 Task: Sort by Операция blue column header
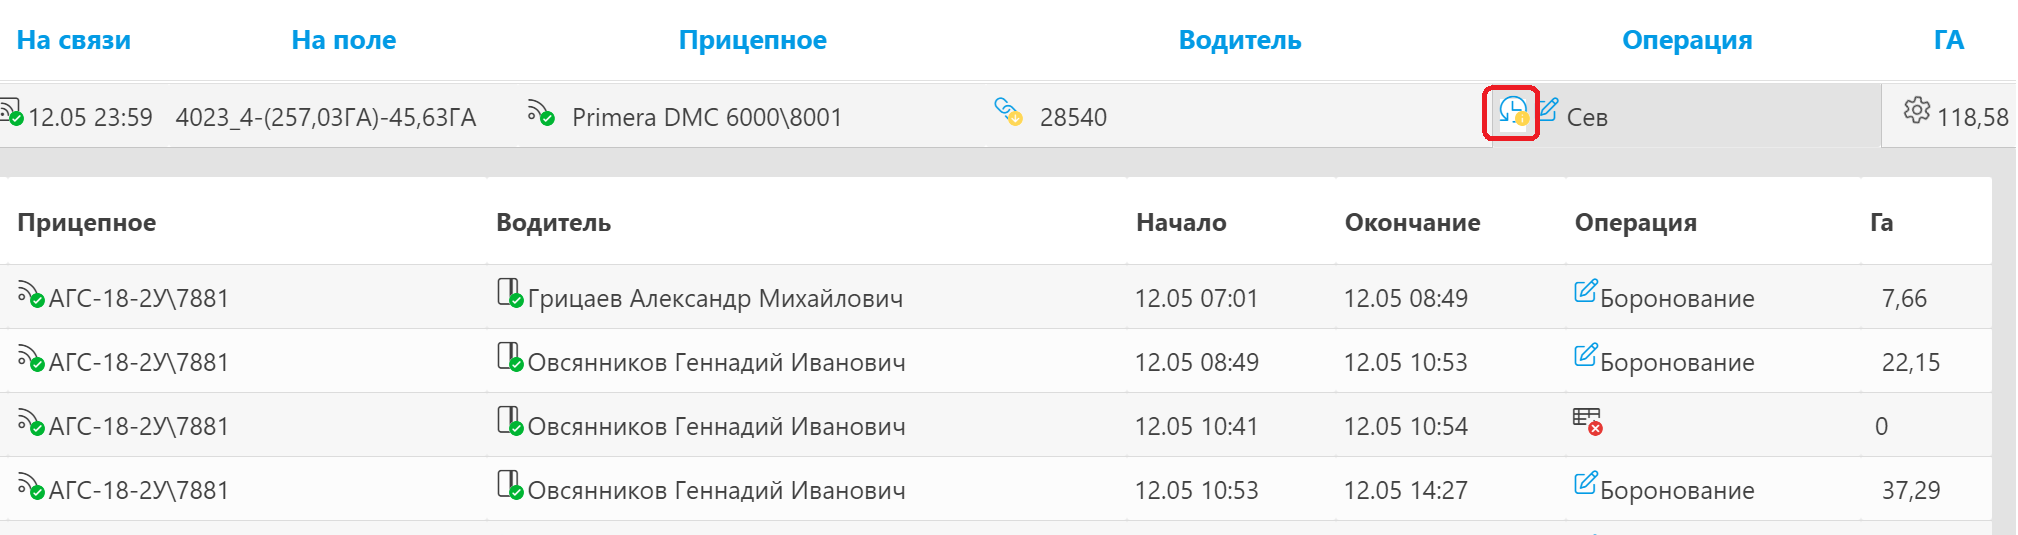click(x=1687, y=40)
